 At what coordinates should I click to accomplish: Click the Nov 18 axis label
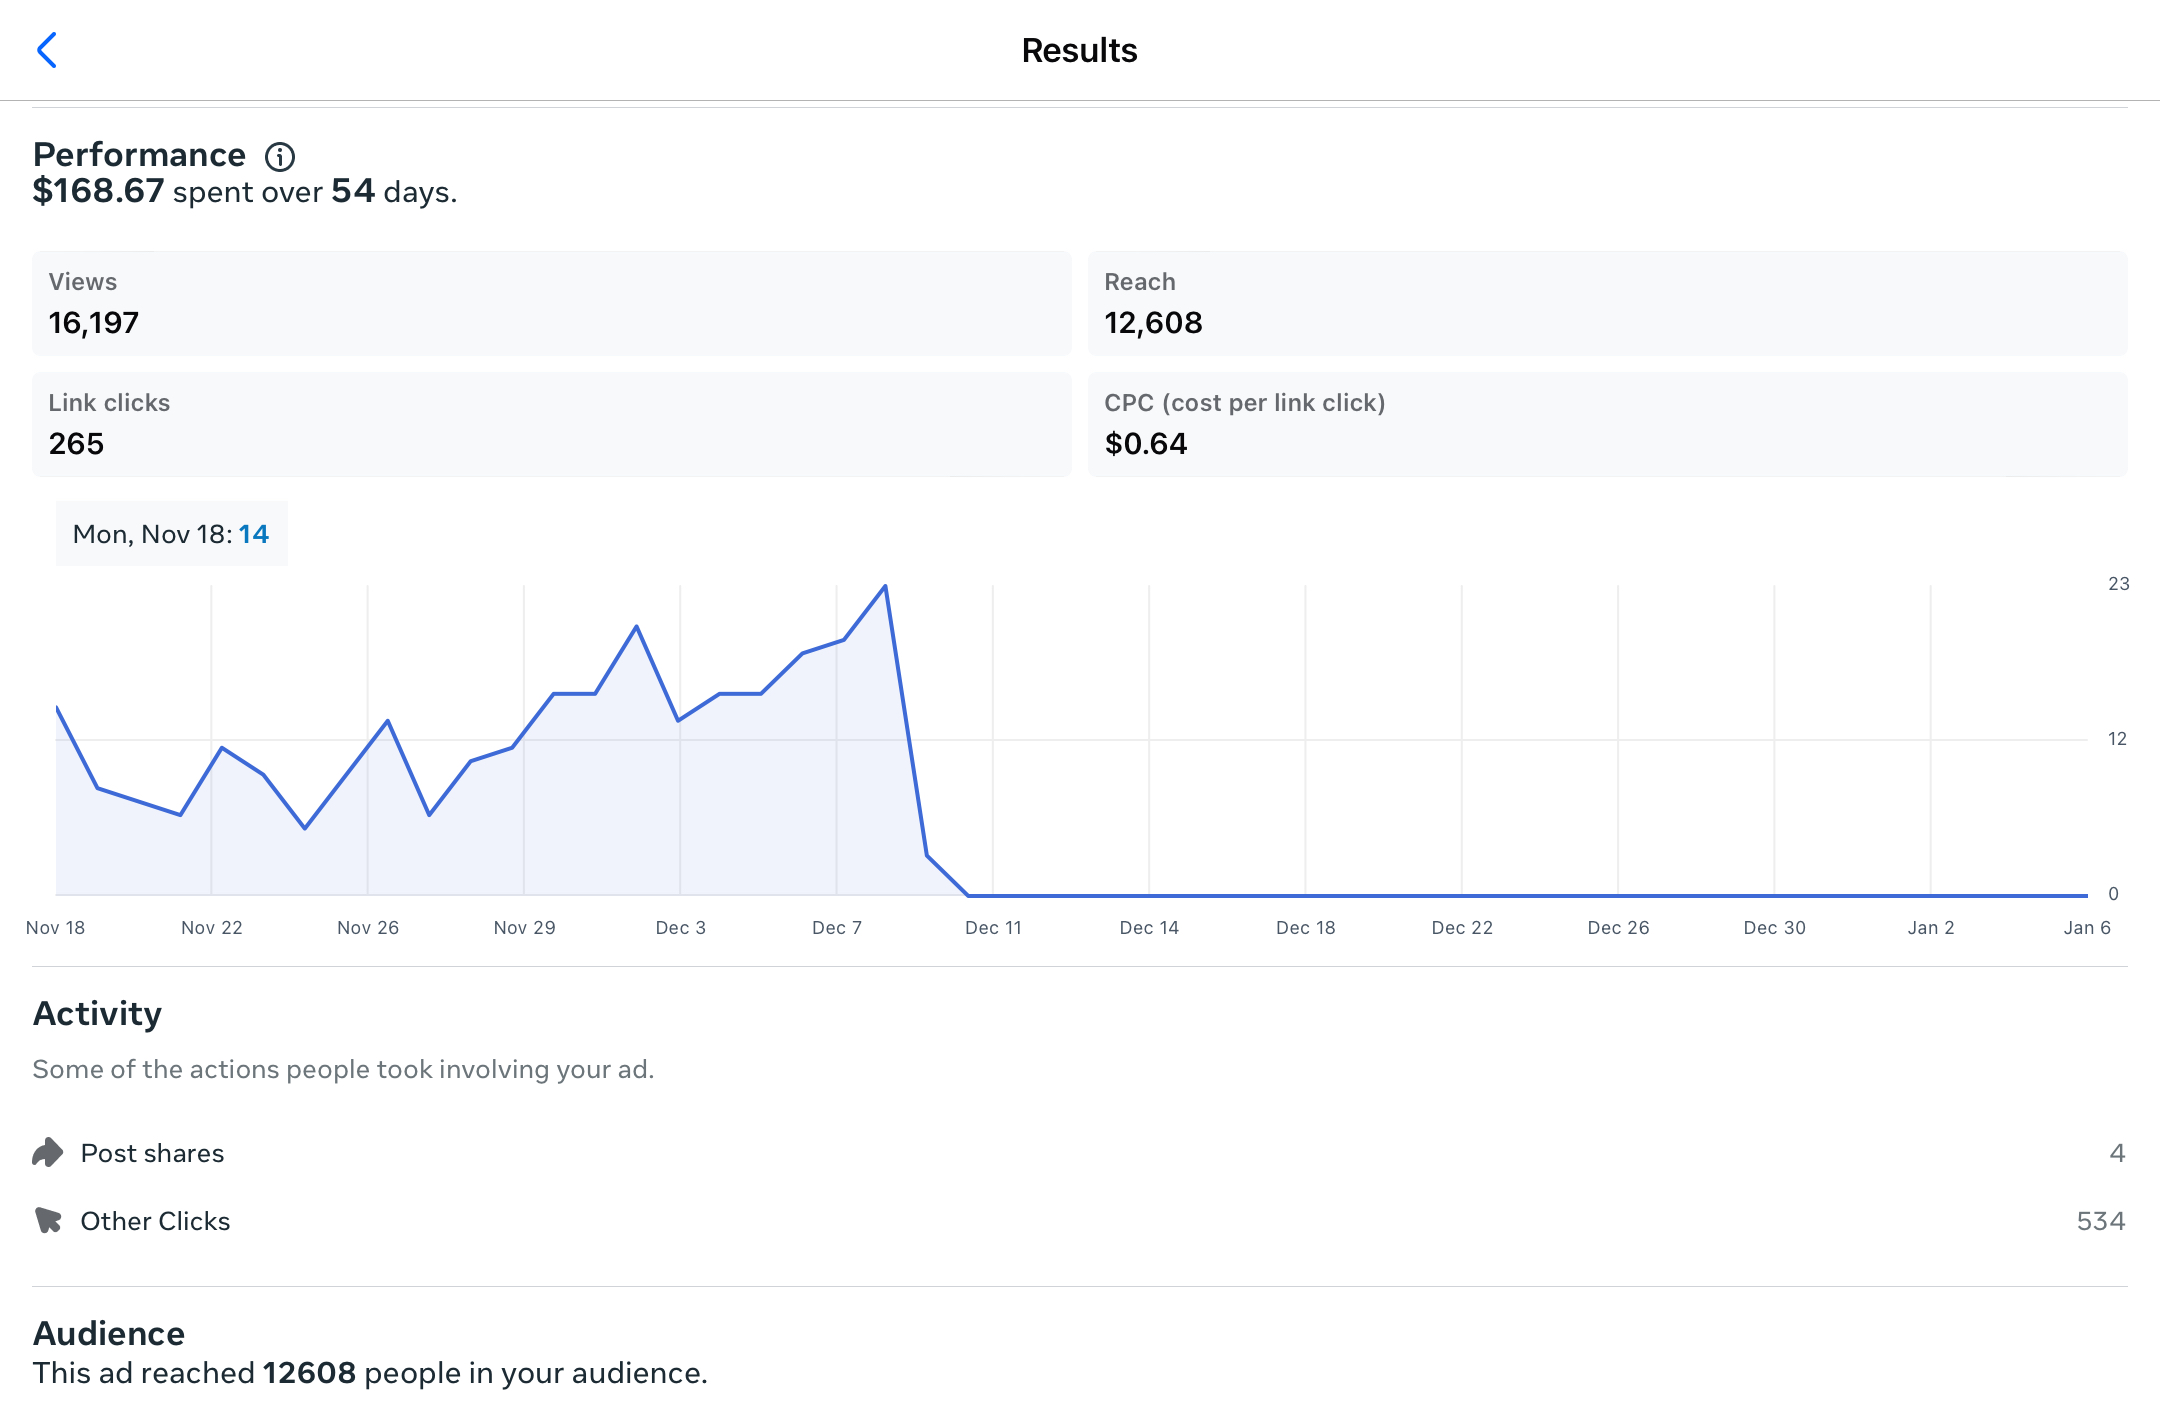(x=56, y=928)
